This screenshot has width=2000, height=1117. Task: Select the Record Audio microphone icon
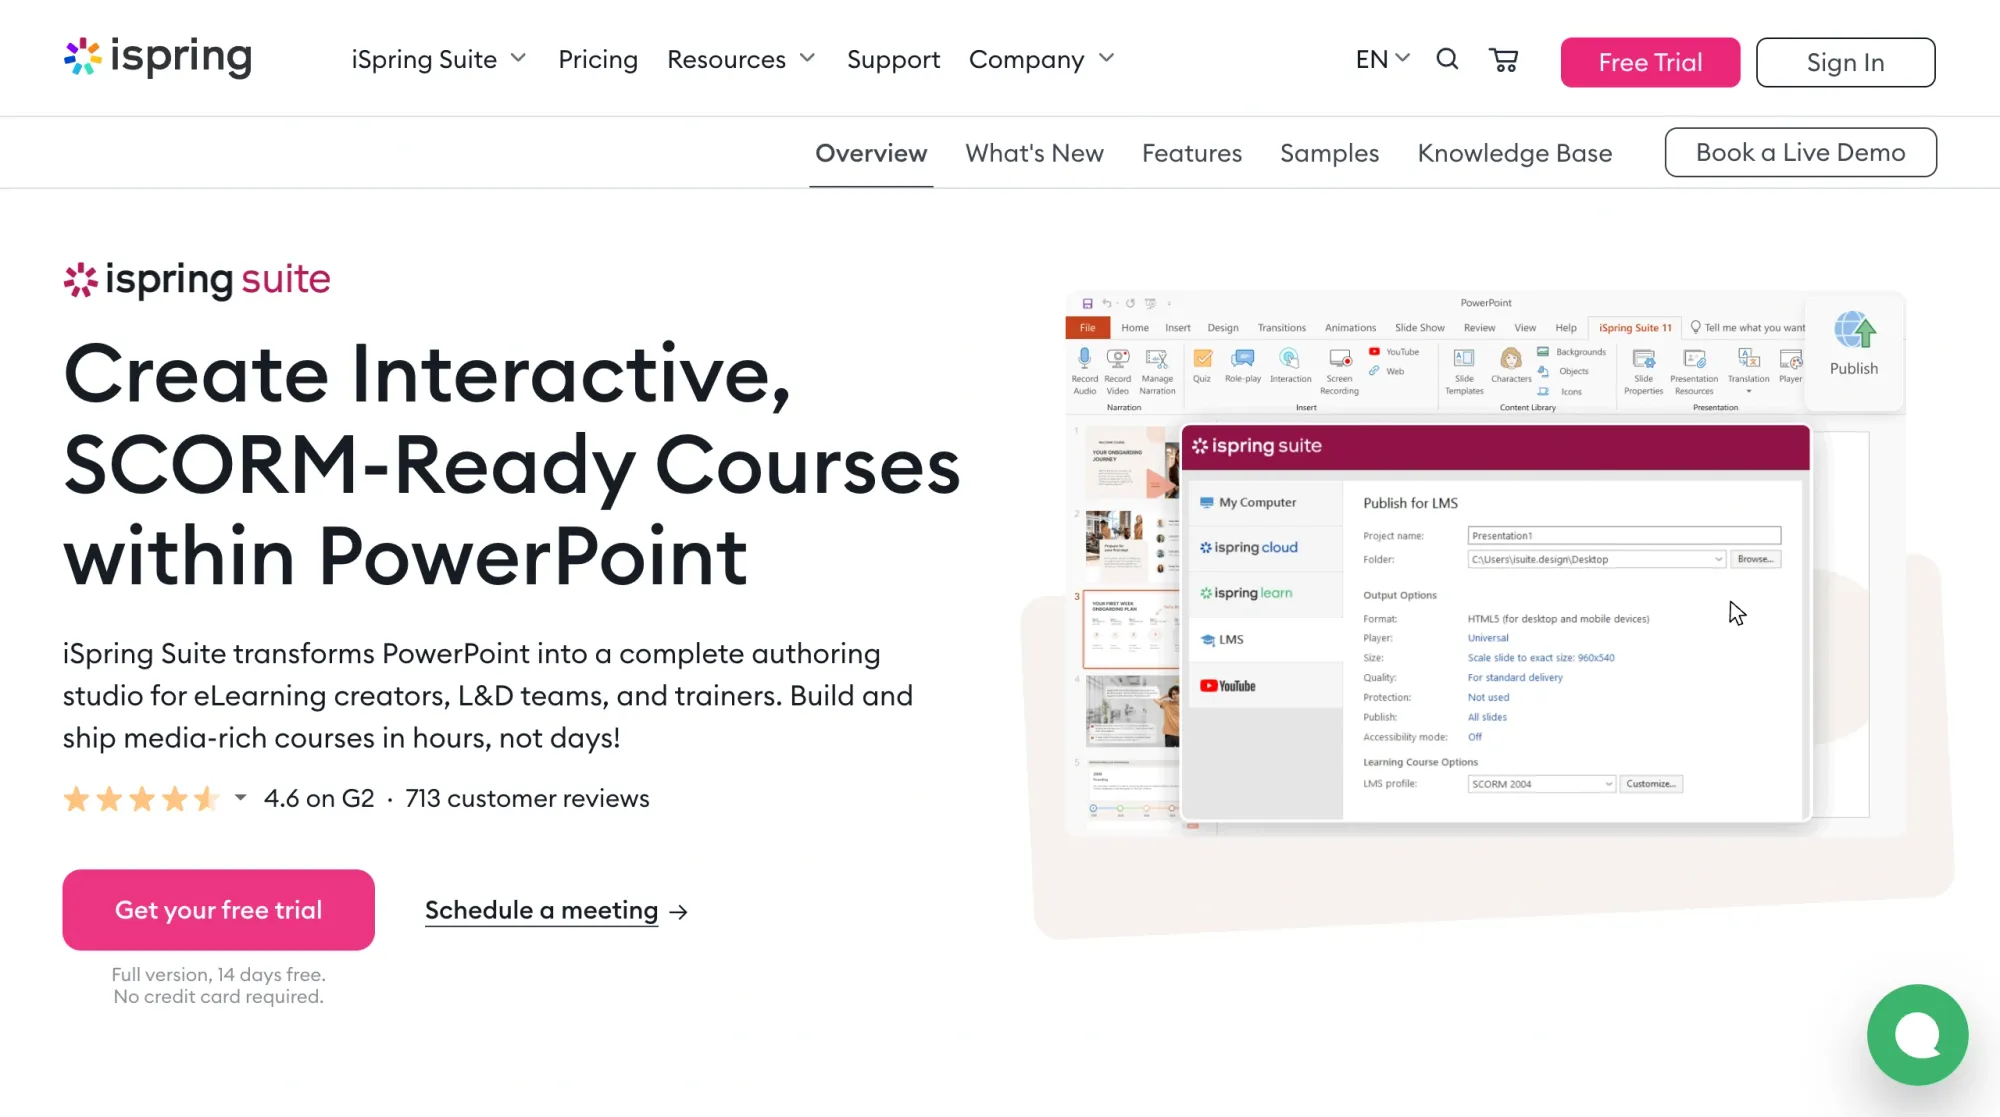tap(1085, 357)
